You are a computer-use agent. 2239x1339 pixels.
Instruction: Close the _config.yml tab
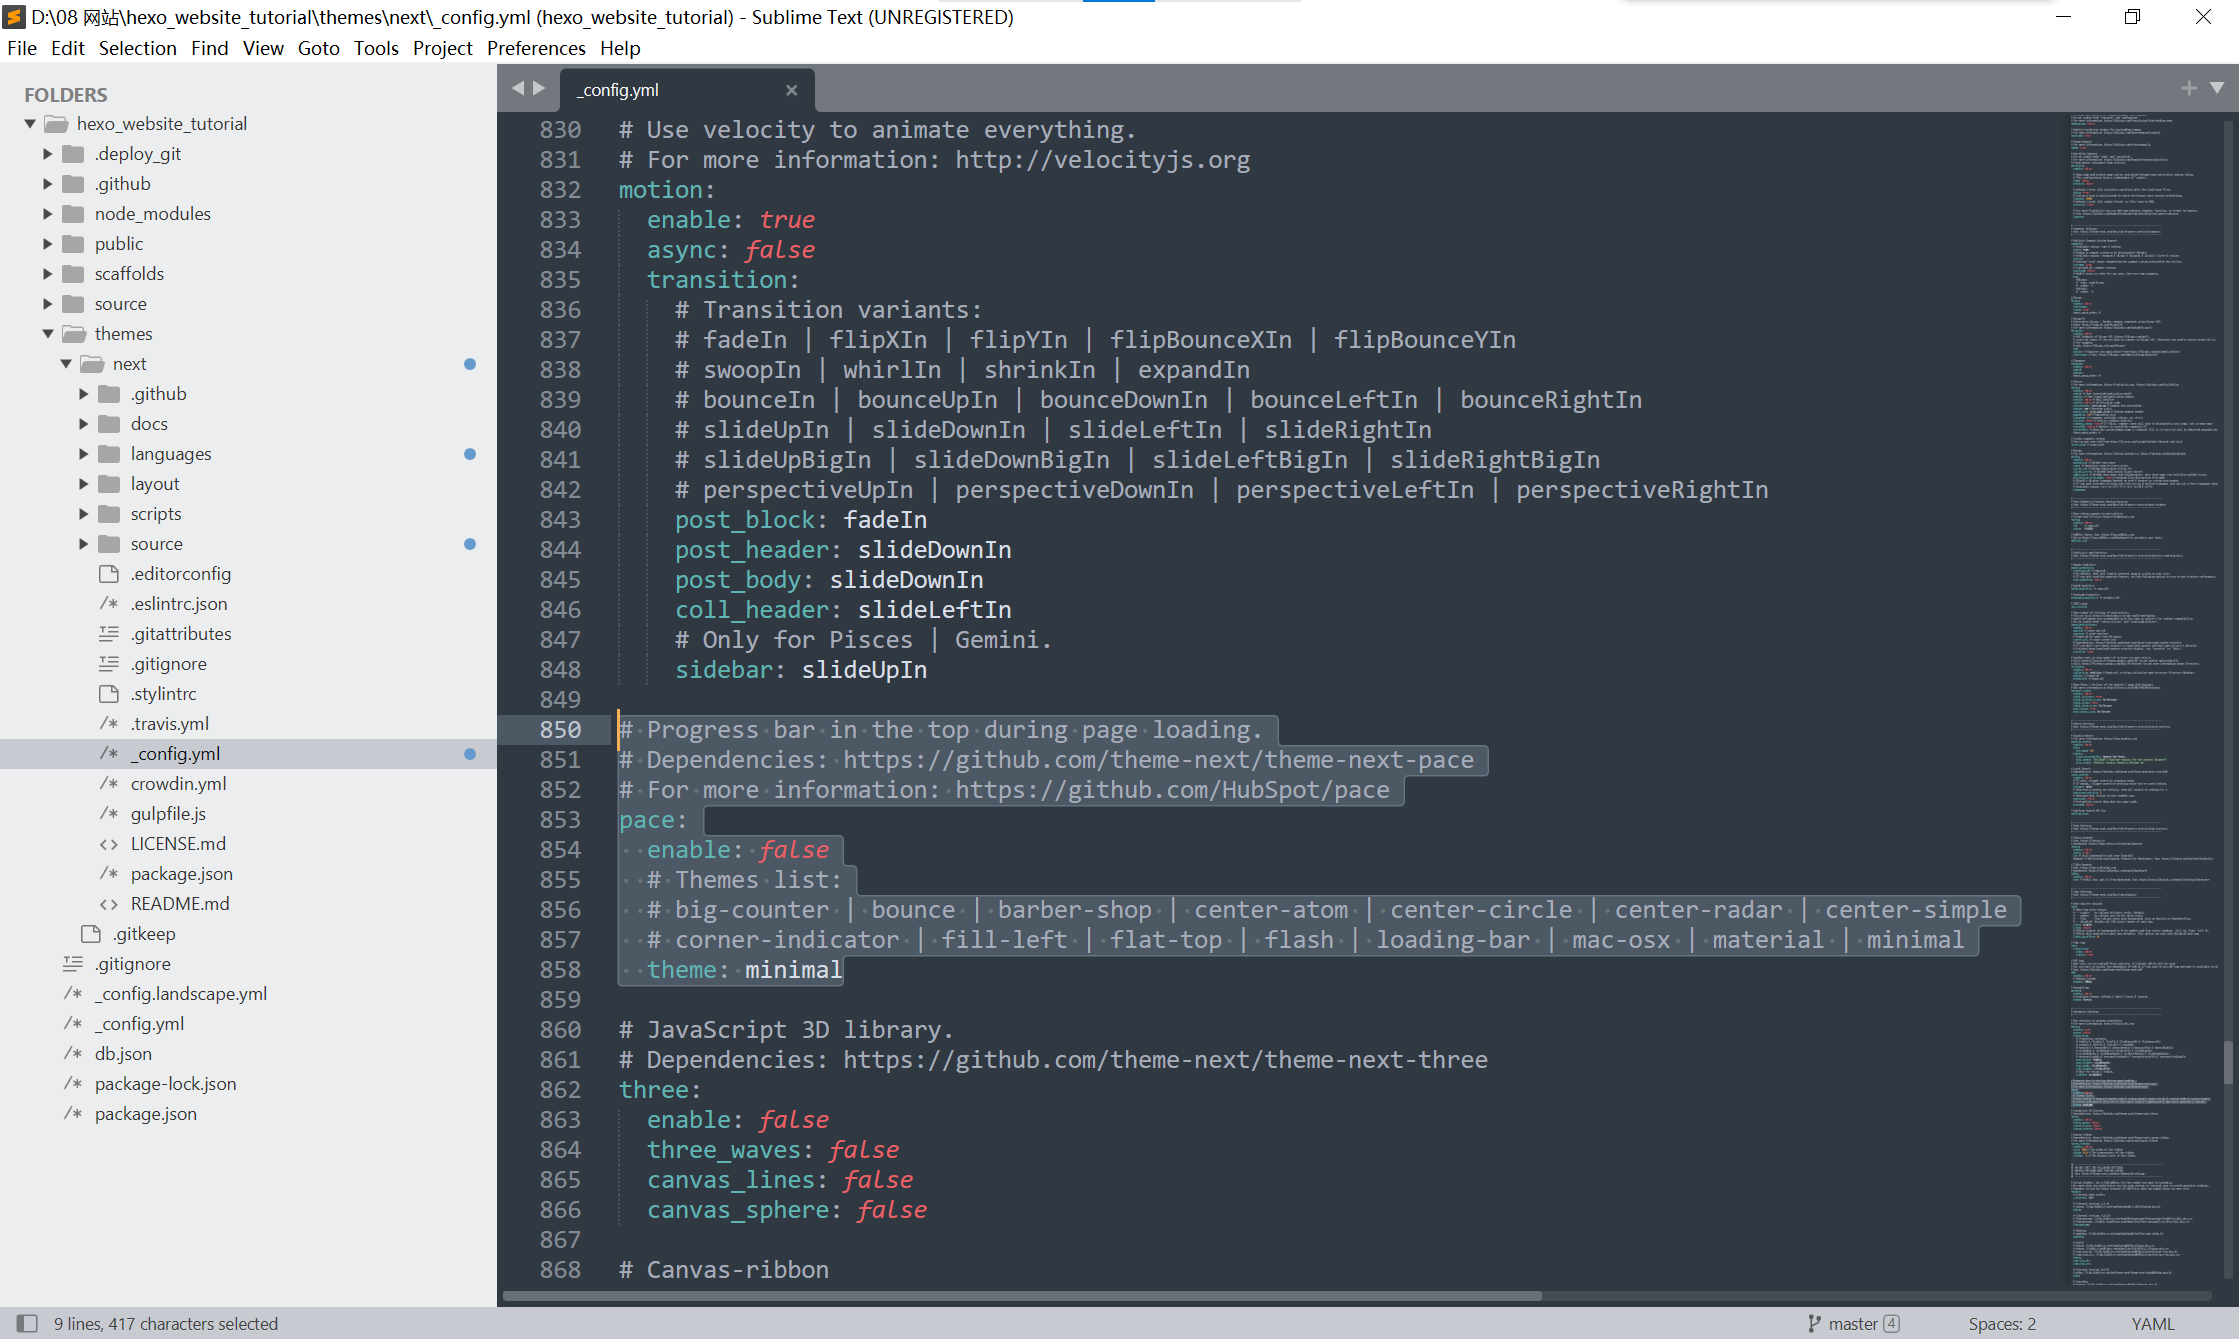click(x=791, y=90)
